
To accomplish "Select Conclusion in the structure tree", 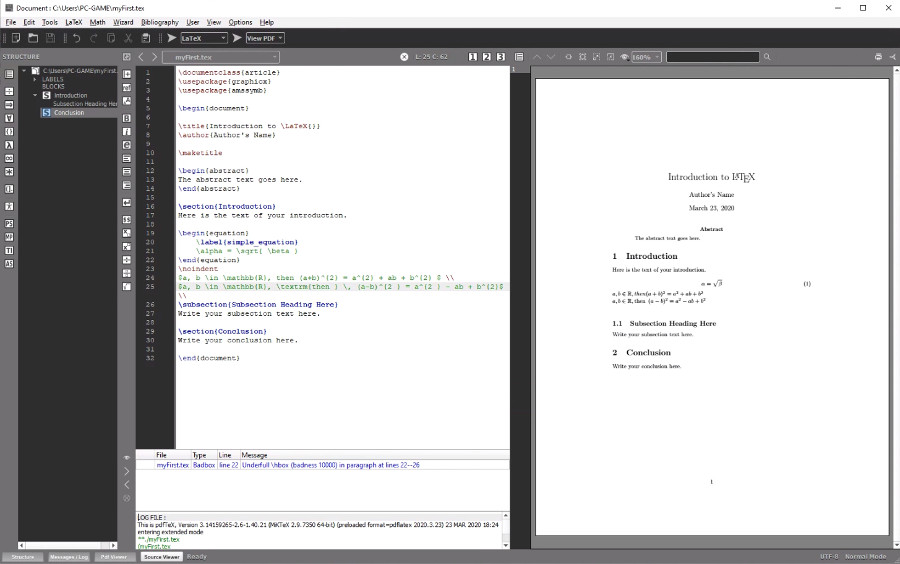I will tap(69, 112).
